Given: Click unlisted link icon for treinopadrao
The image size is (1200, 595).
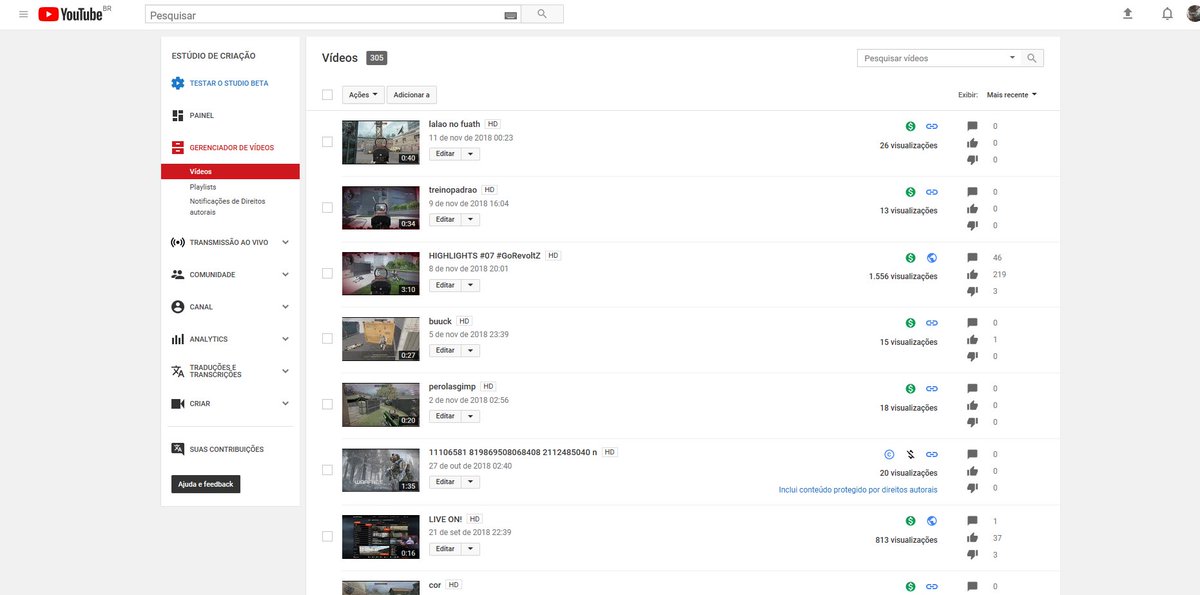Looking at the screenshot, I should pos(932,192).
